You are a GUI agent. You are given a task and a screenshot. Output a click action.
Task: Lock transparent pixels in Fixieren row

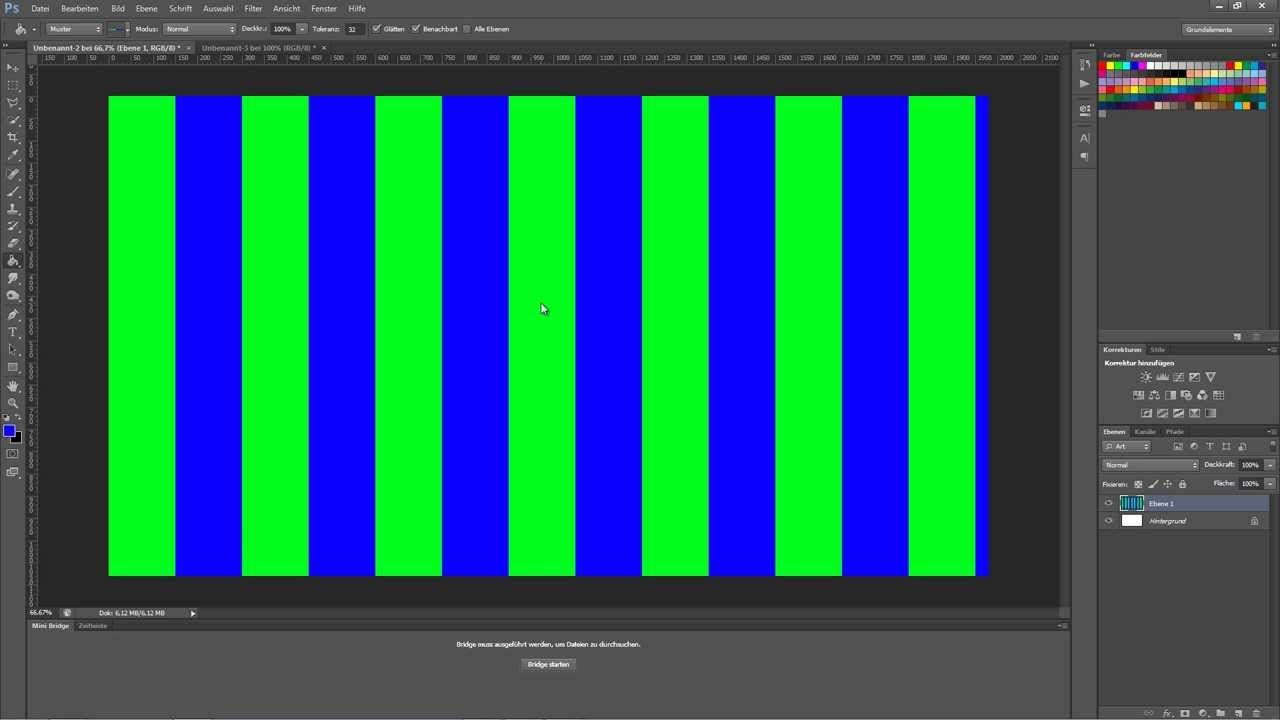(1138, 484)
